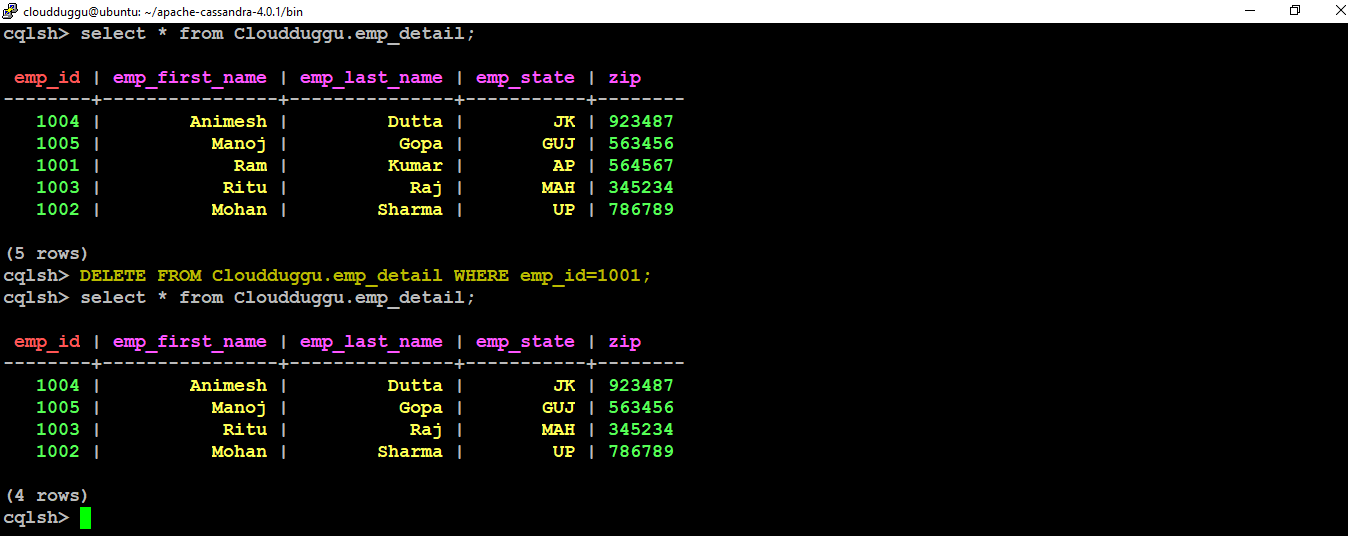Image resolution: width=1348 pixels, height=536 pixels.
Task: Select zip 786789 in the four-row result
Action: (x=641, y=452)
